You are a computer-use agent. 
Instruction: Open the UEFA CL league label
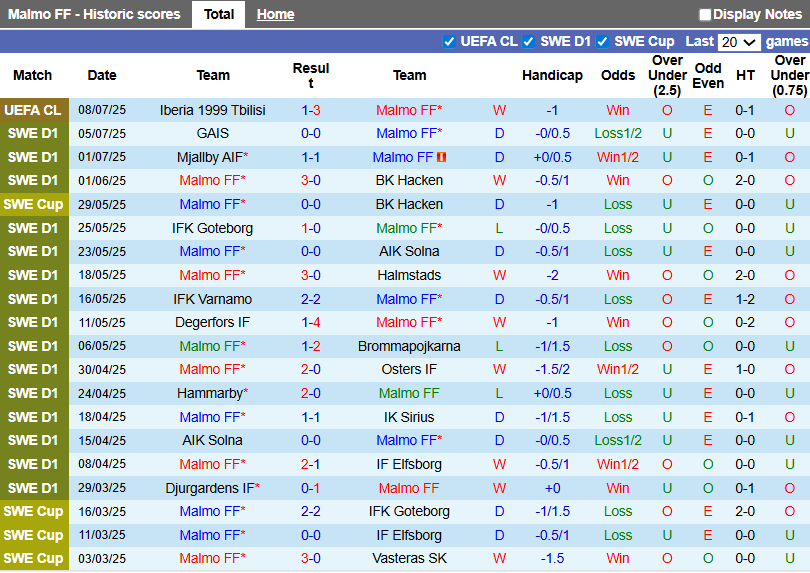click(33, 110)
